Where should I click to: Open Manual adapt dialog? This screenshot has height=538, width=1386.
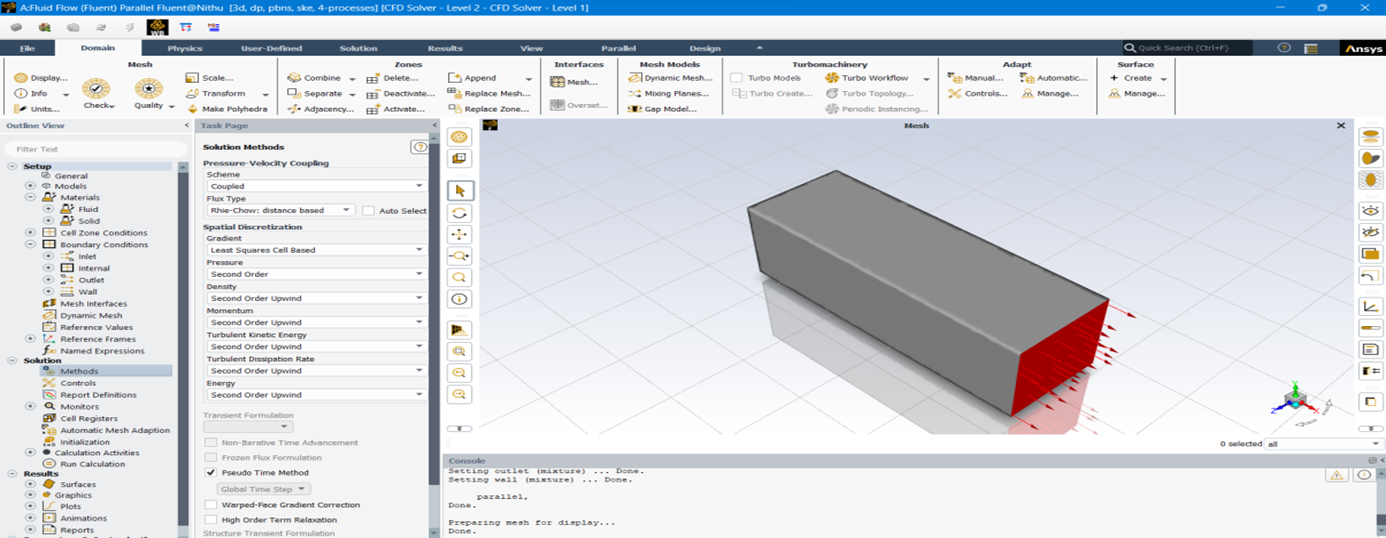click(976, 78)
